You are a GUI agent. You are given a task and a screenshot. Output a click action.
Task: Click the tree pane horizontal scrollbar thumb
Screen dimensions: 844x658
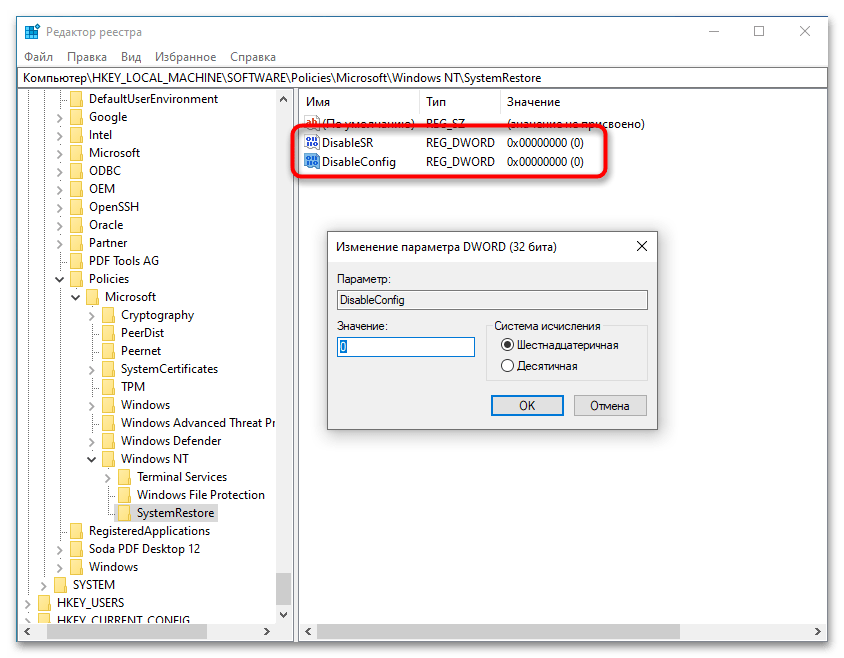pos(127,631)
